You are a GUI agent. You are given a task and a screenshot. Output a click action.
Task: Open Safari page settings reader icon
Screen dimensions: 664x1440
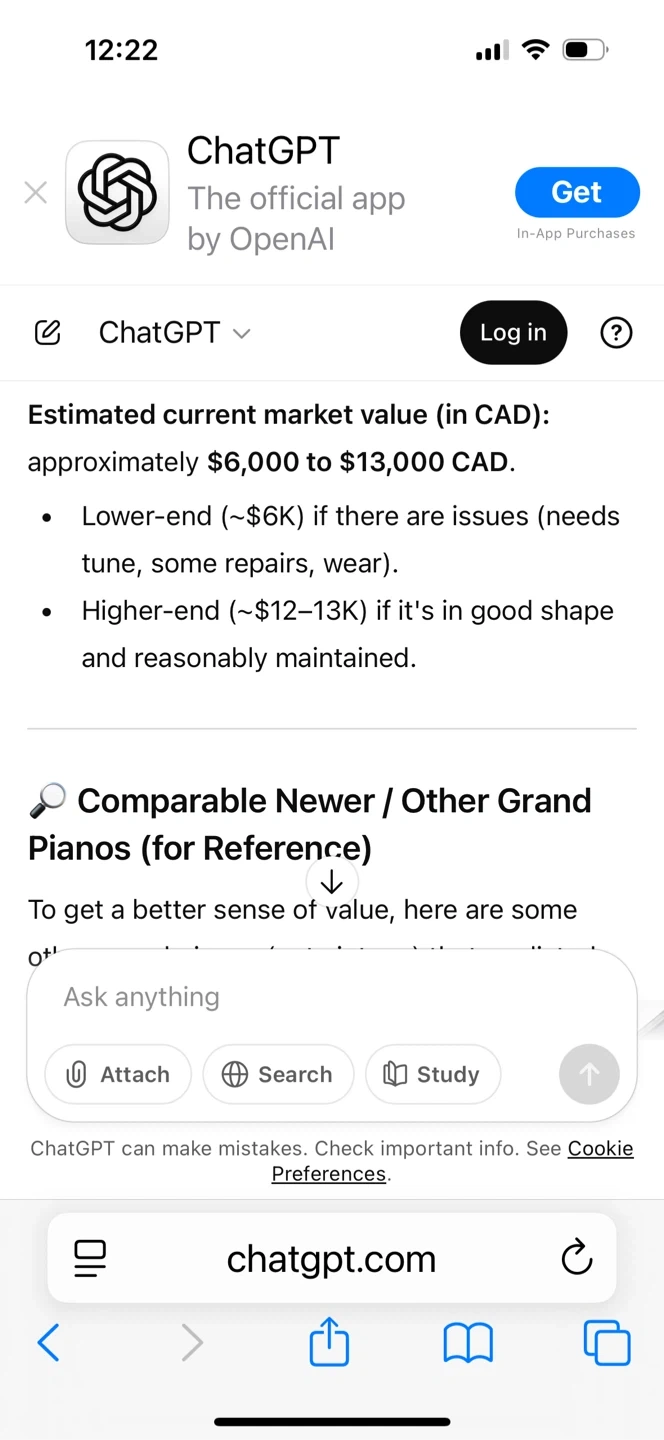point(90,1258)
